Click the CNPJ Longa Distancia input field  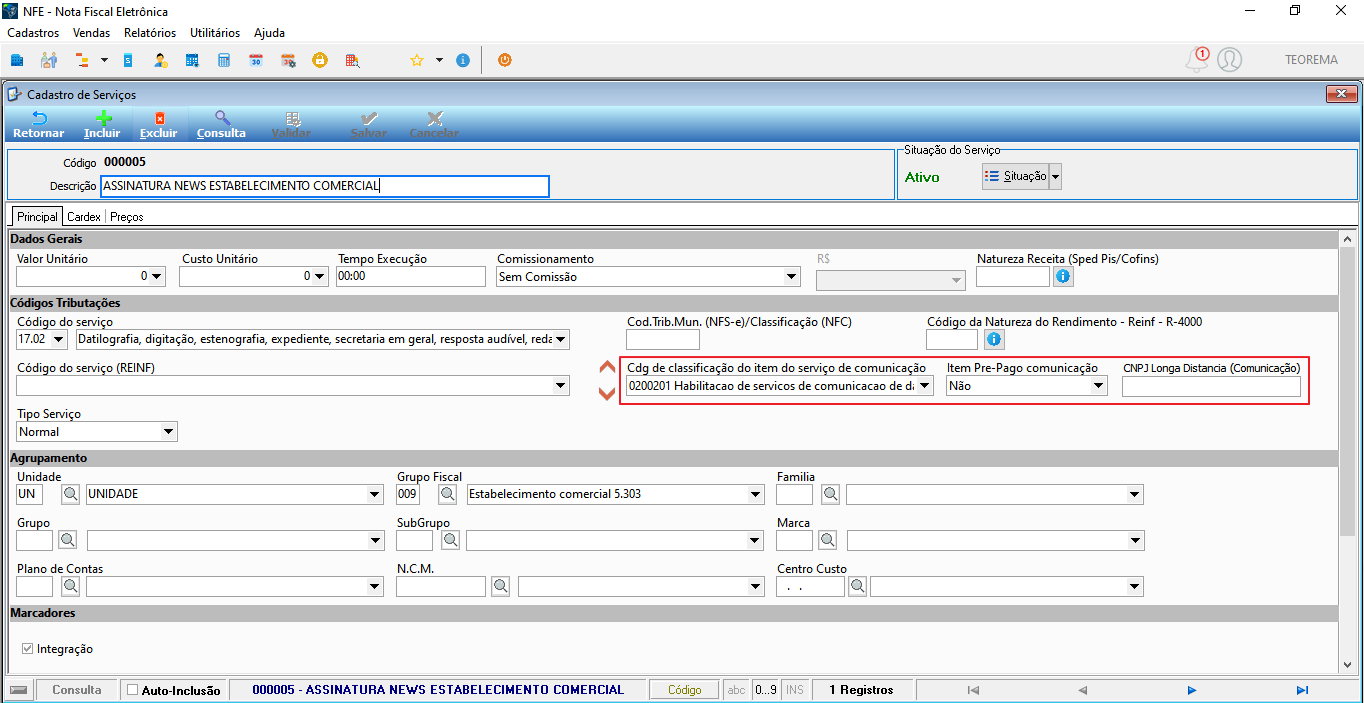tap(1211, 386)
